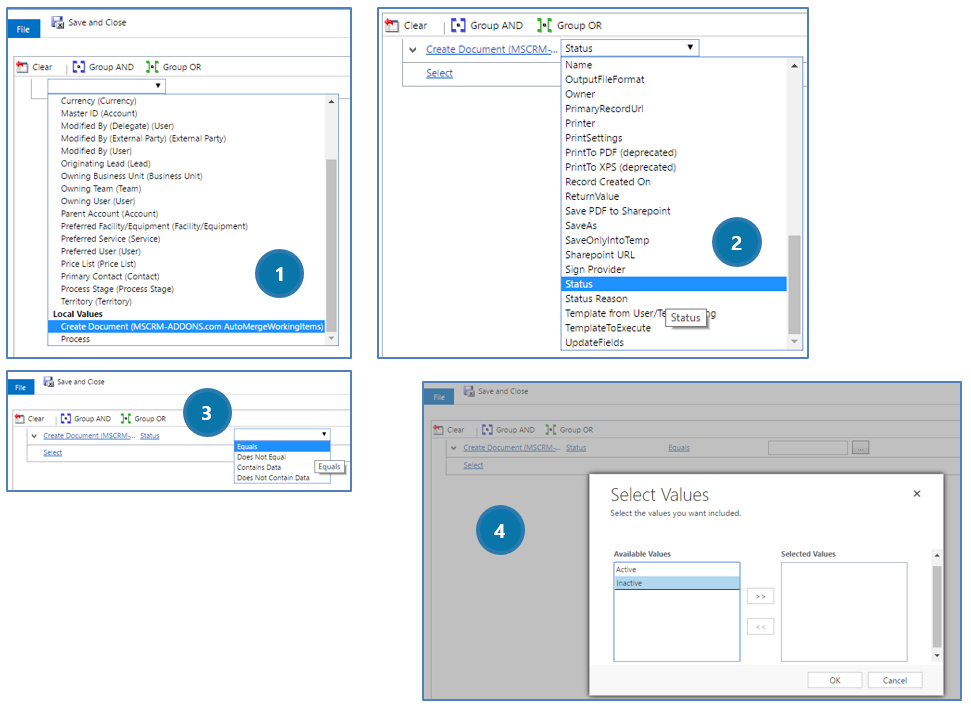The width and height of the screenshot is (971, 712).
Task: Choose Sharepoint URL in field list
Action: click(599, 255)
